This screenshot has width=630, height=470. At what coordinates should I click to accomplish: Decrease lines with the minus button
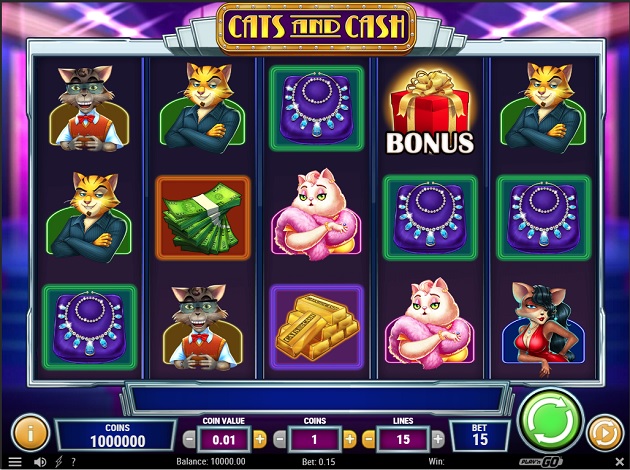tap(368, 439)
